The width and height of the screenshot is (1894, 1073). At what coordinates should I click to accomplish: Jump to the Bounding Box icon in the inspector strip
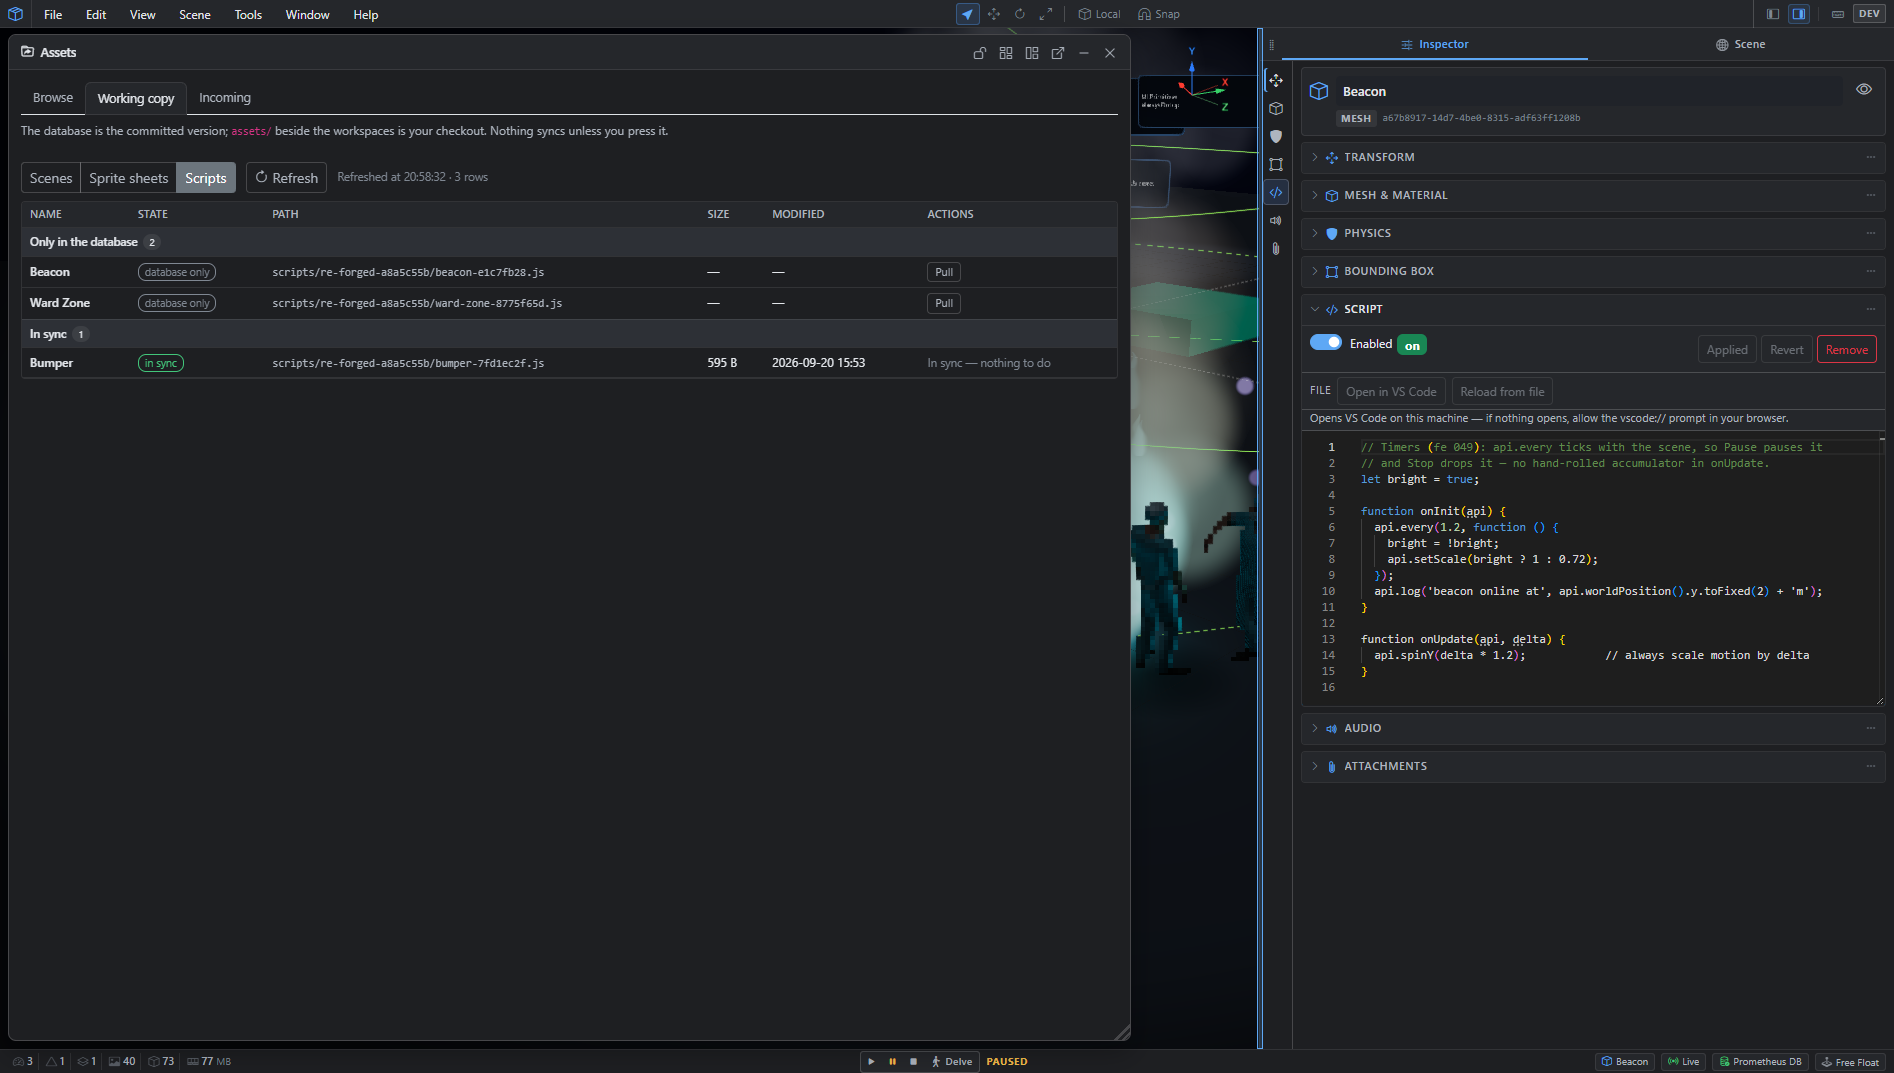click(x=1276, y=164)
